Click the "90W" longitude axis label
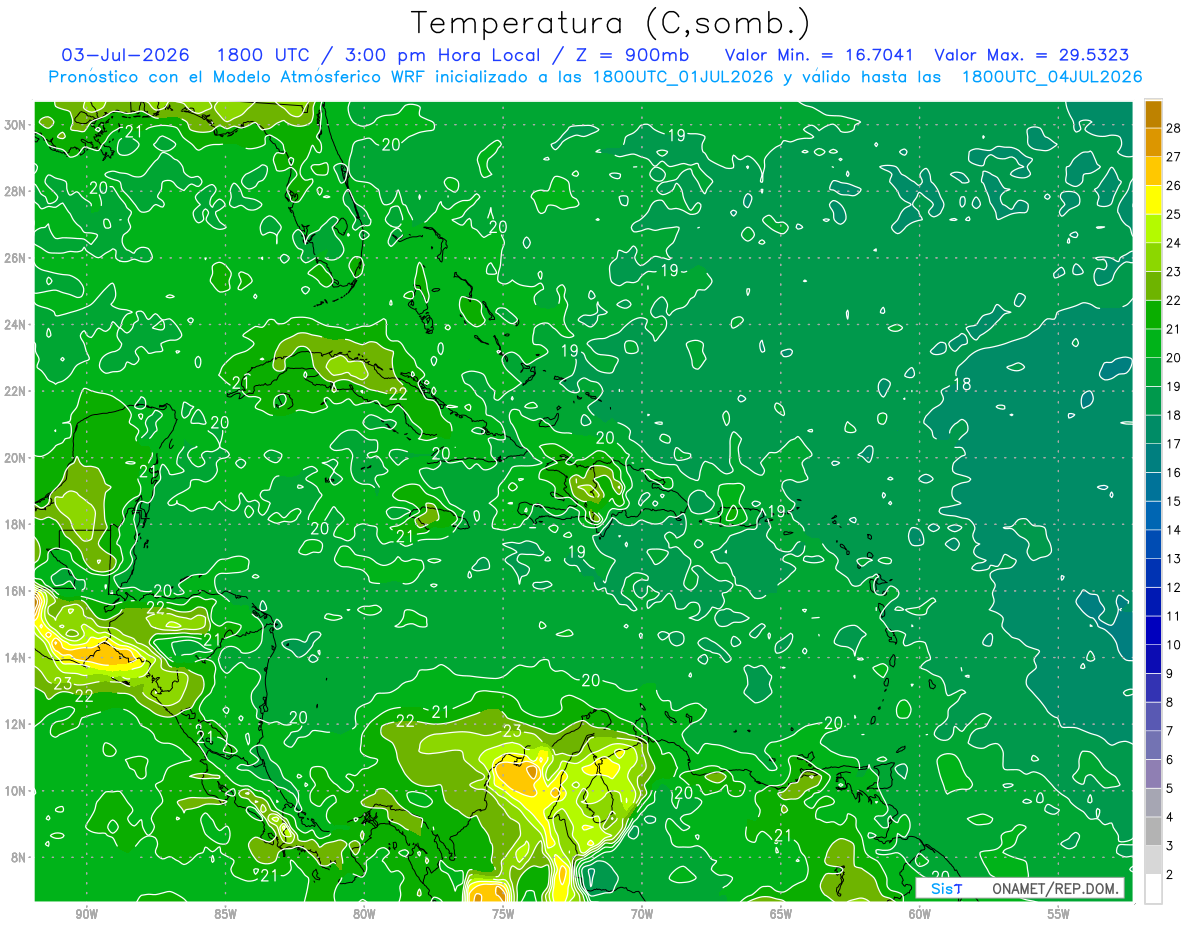 tap(86, 914)
